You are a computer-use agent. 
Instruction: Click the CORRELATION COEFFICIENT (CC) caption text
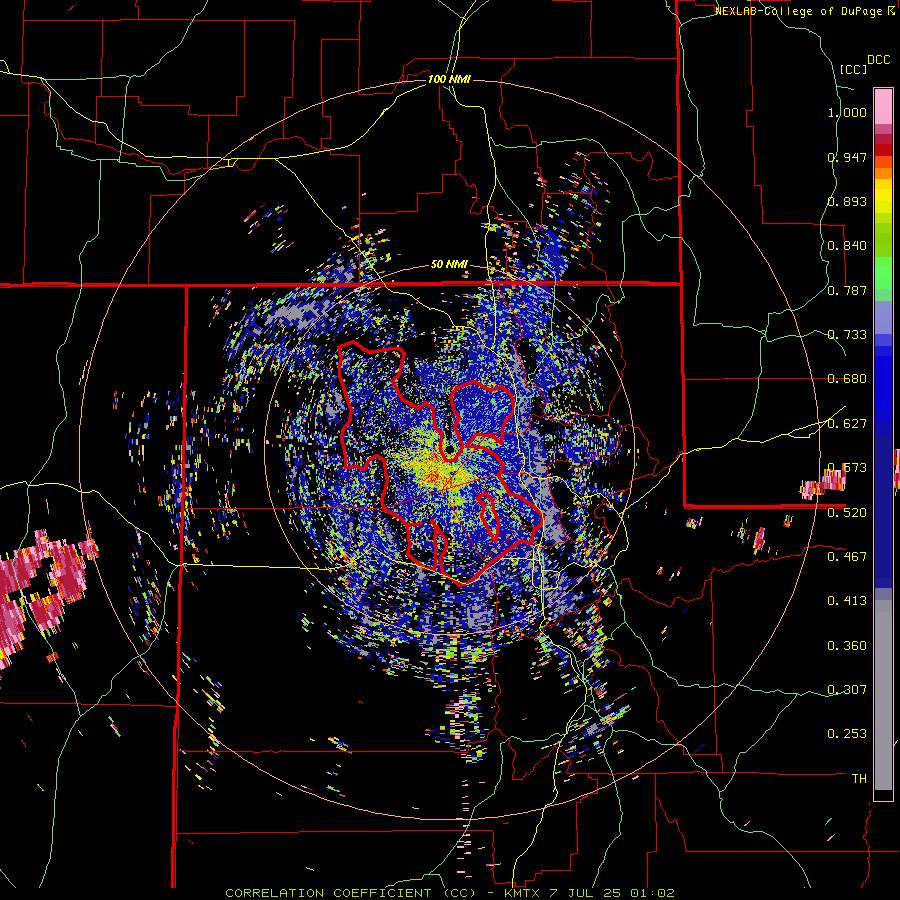pyautogui.click(x=351, y=893)
